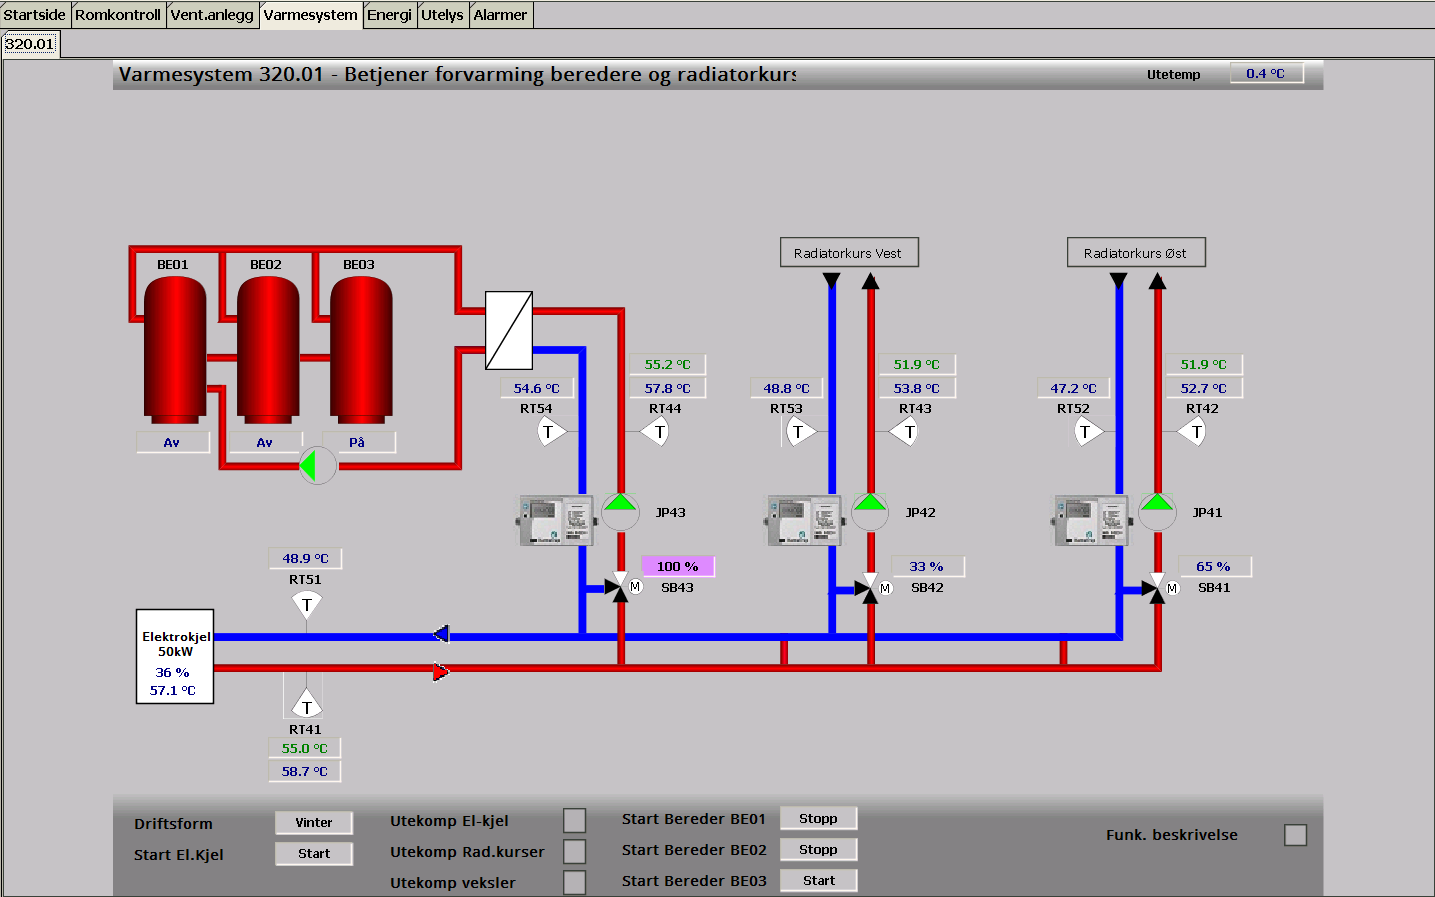The height and width of the screenshot is (897, 1435).
Task: Open the energy meter beside JP42
Action: (804, 520)
